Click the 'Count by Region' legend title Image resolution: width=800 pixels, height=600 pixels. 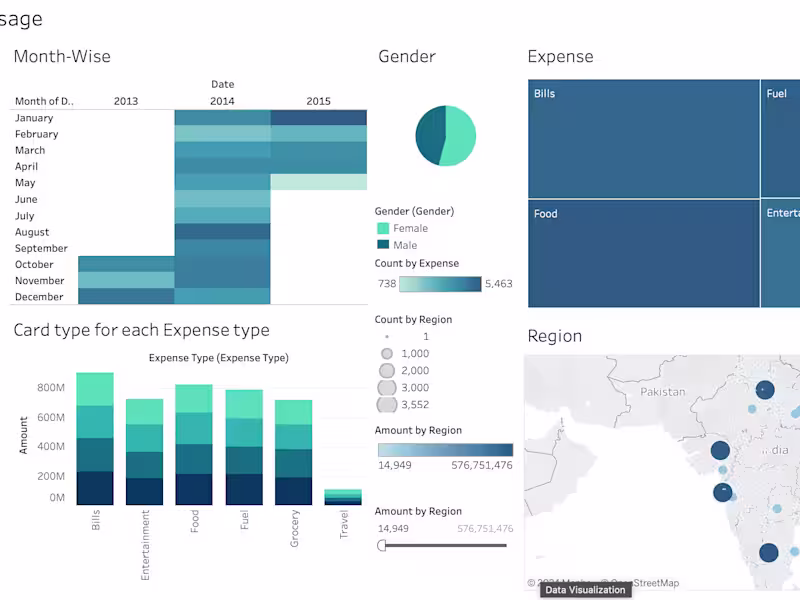tap(413, 319)
